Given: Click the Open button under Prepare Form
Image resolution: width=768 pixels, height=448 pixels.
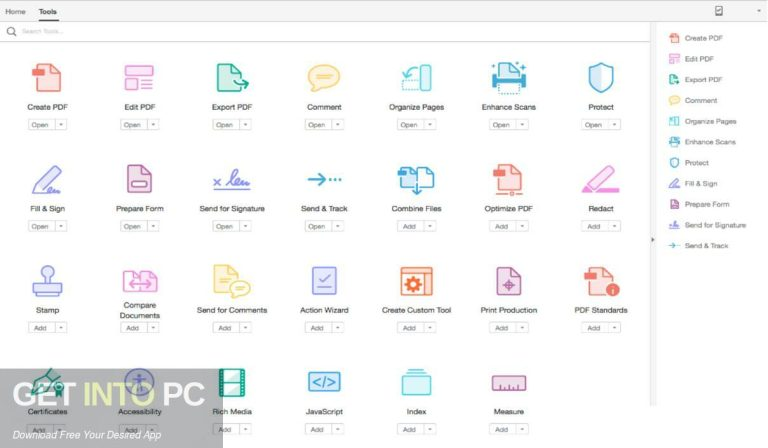Looking at the screenshot, I should pyautogui.click(x=133, y=226).
